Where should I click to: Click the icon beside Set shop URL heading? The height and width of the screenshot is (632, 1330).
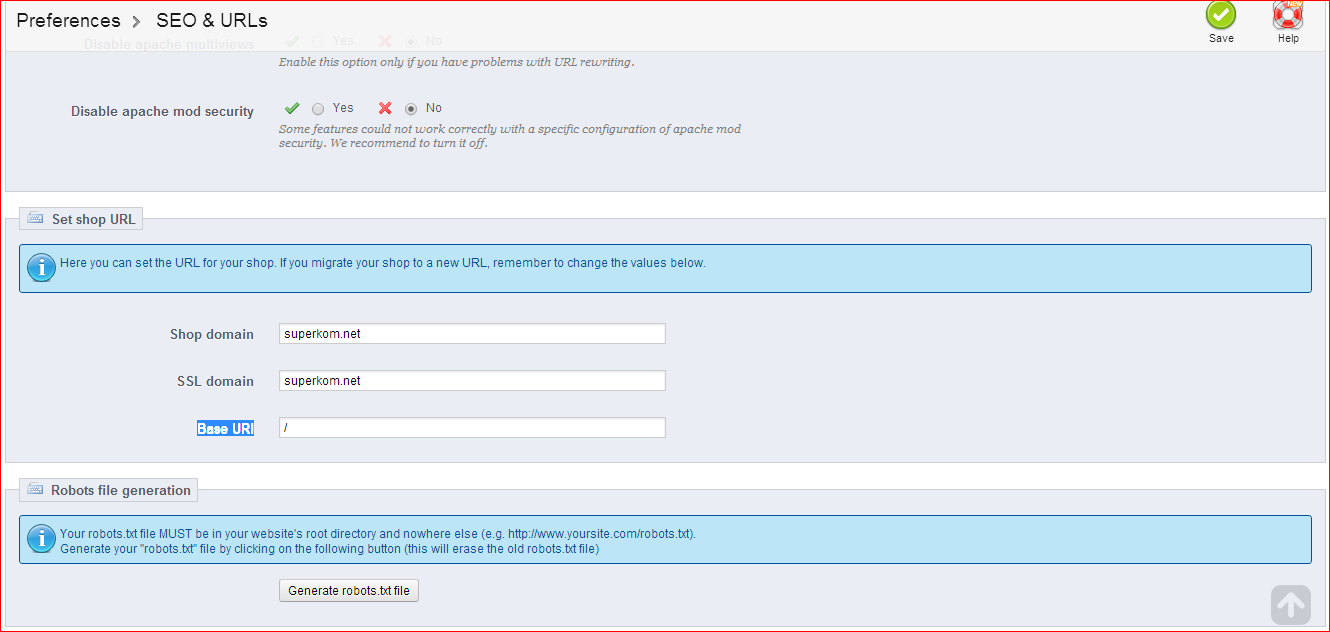tap(36, 218)
